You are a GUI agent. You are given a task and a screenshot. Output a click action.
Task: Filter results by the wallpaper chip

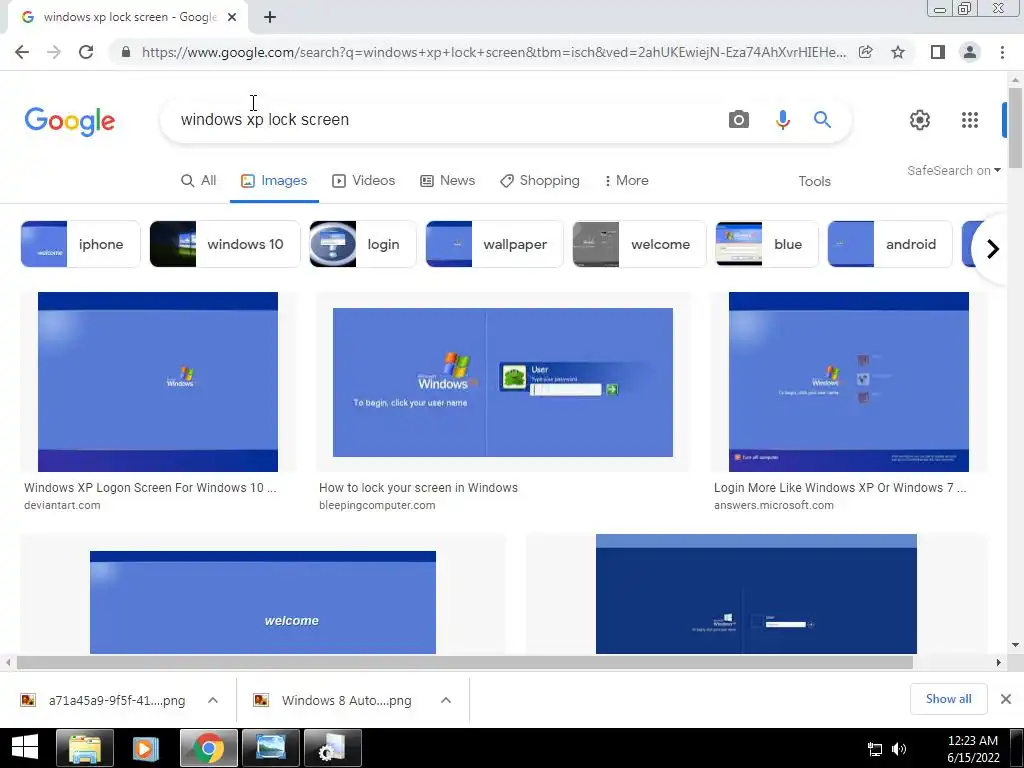494,244
